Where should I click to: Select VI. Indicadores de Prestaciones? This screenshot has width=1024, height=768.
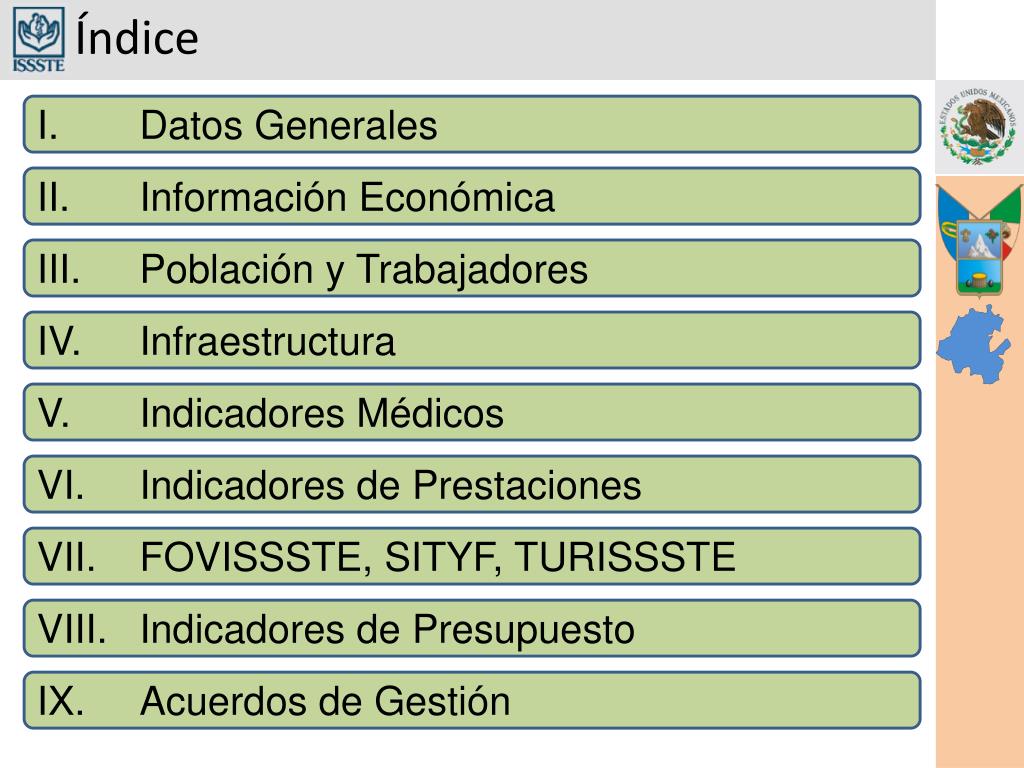472,485
